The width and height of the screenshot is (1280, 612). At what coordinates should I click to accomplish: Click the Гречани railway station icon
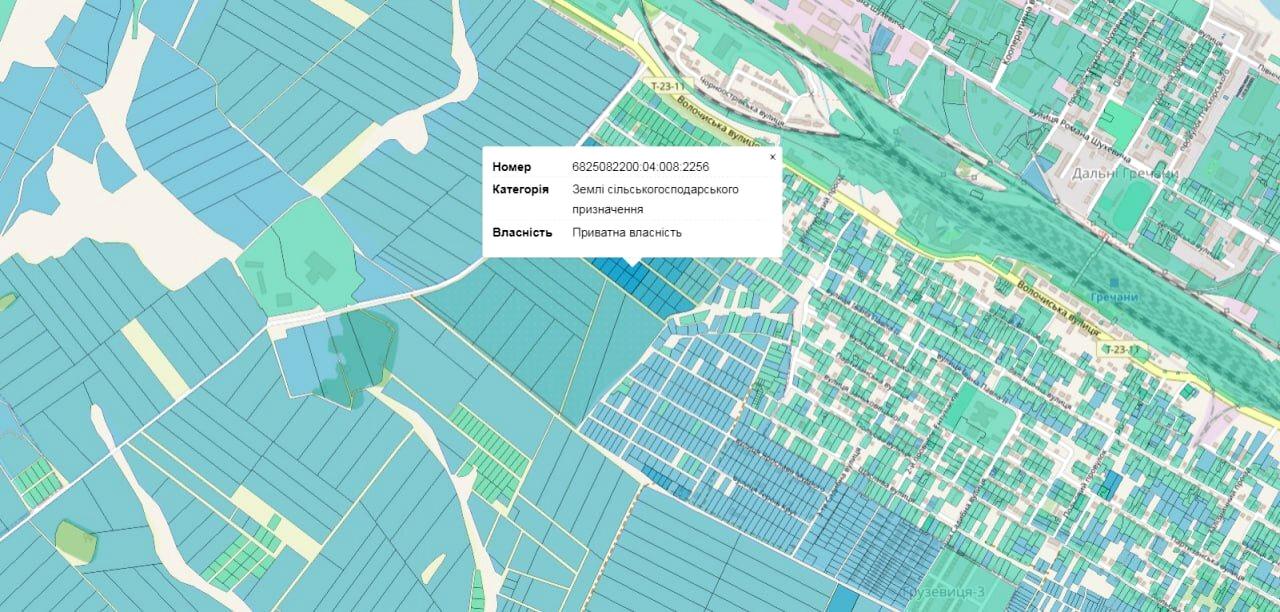point(1112,284)
